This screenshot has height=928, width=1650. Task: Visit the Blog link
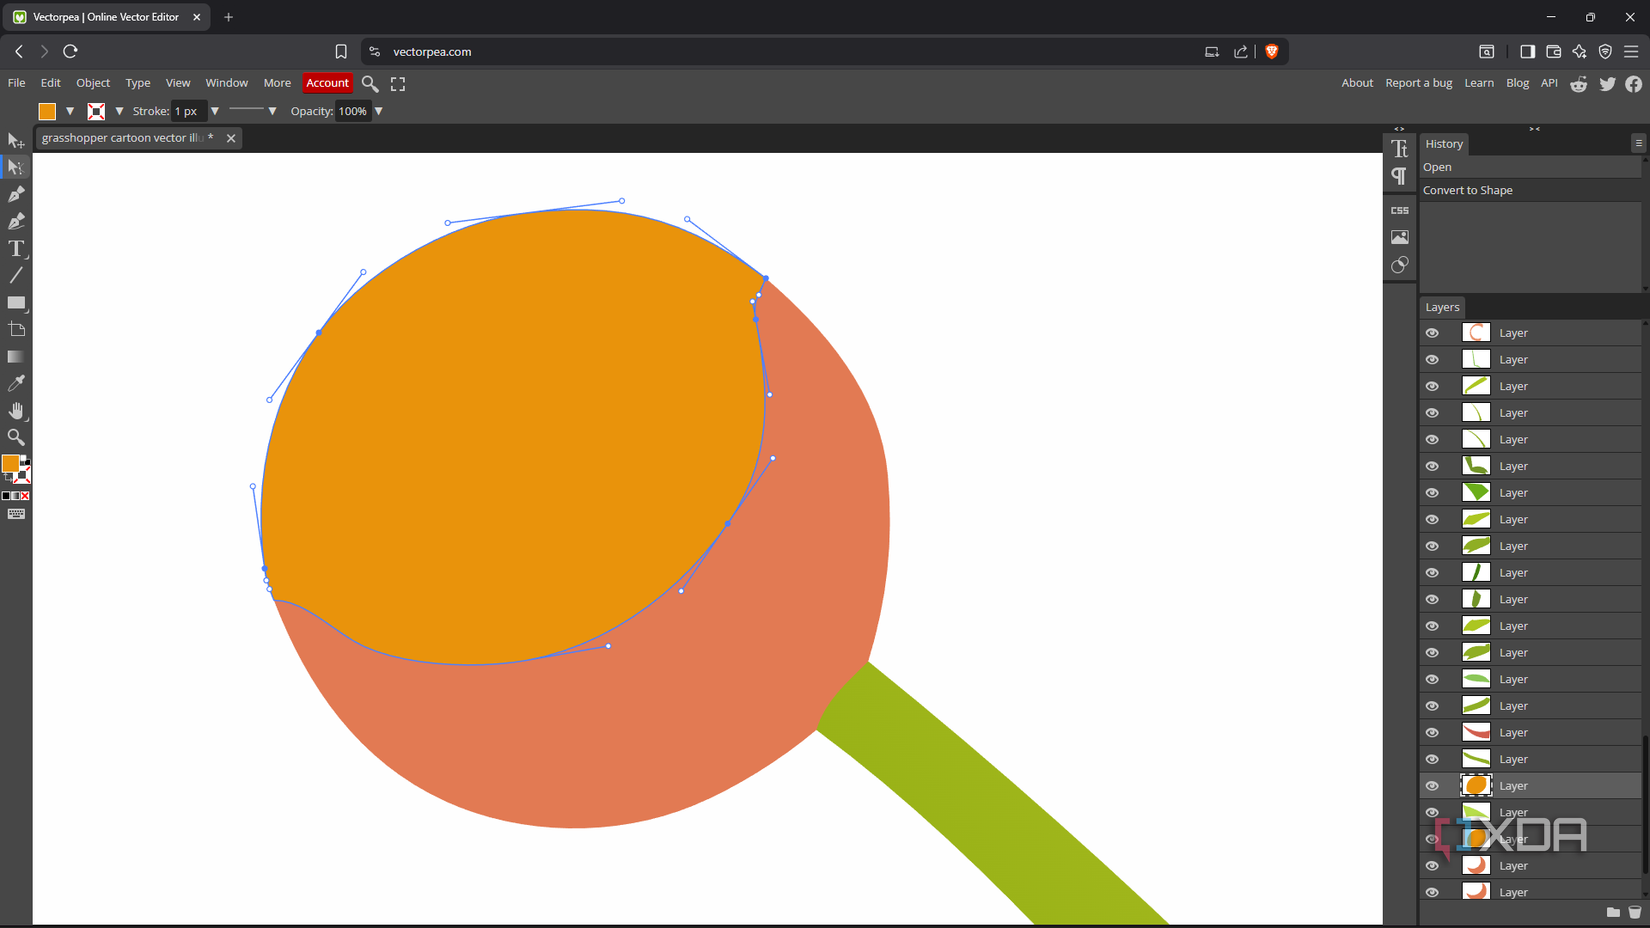pos(1517,83)
